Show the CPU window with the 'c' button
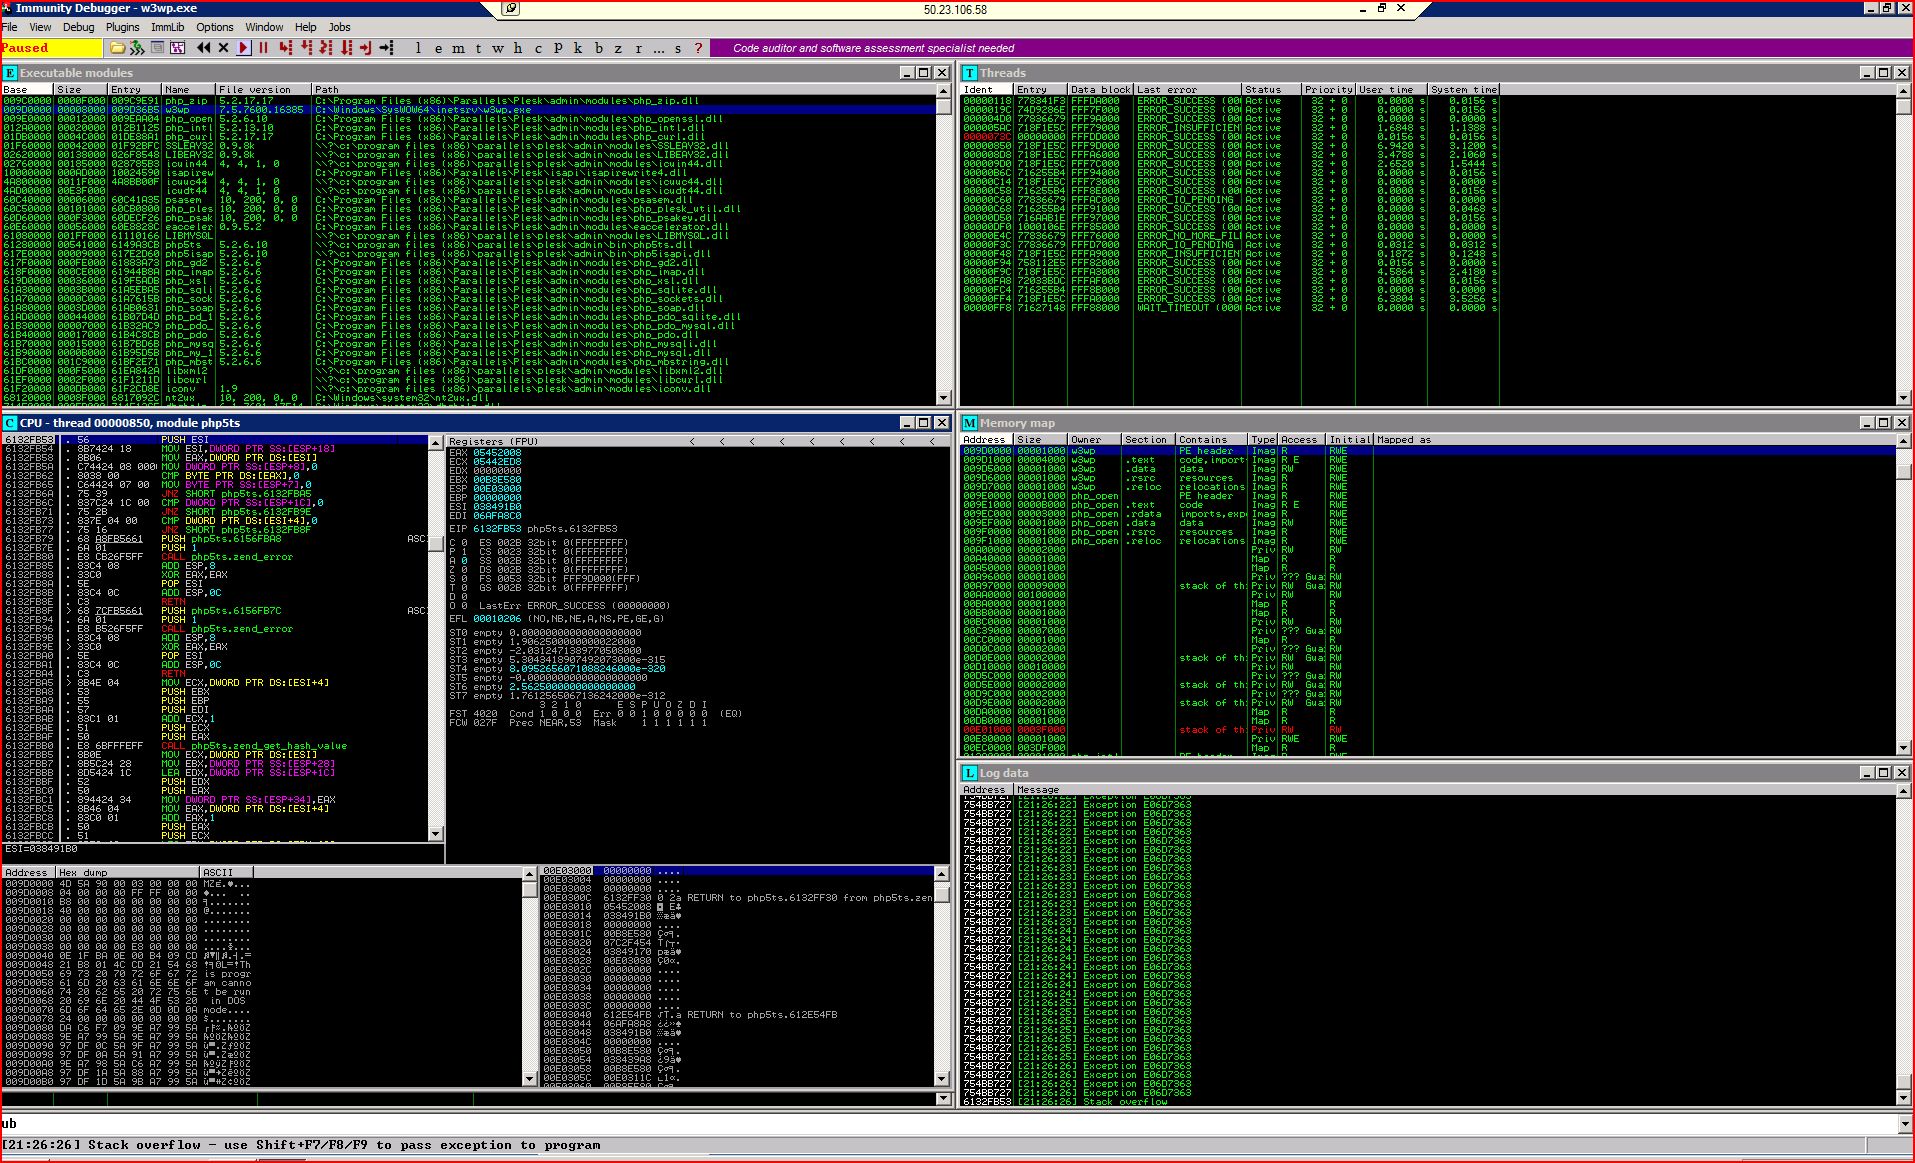Viewport: 1915px width, 1163px height. tap(538, 47)
